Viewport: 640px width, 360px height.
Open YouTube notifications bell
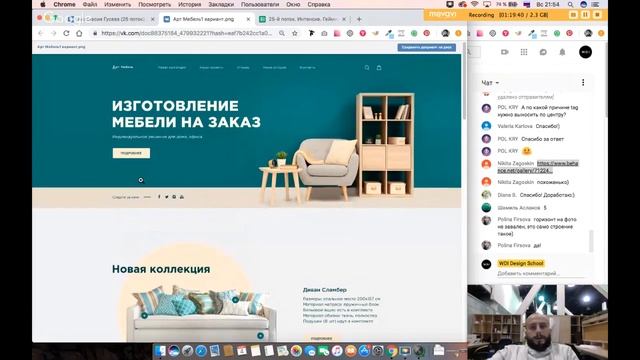click(x=562, y=52)
